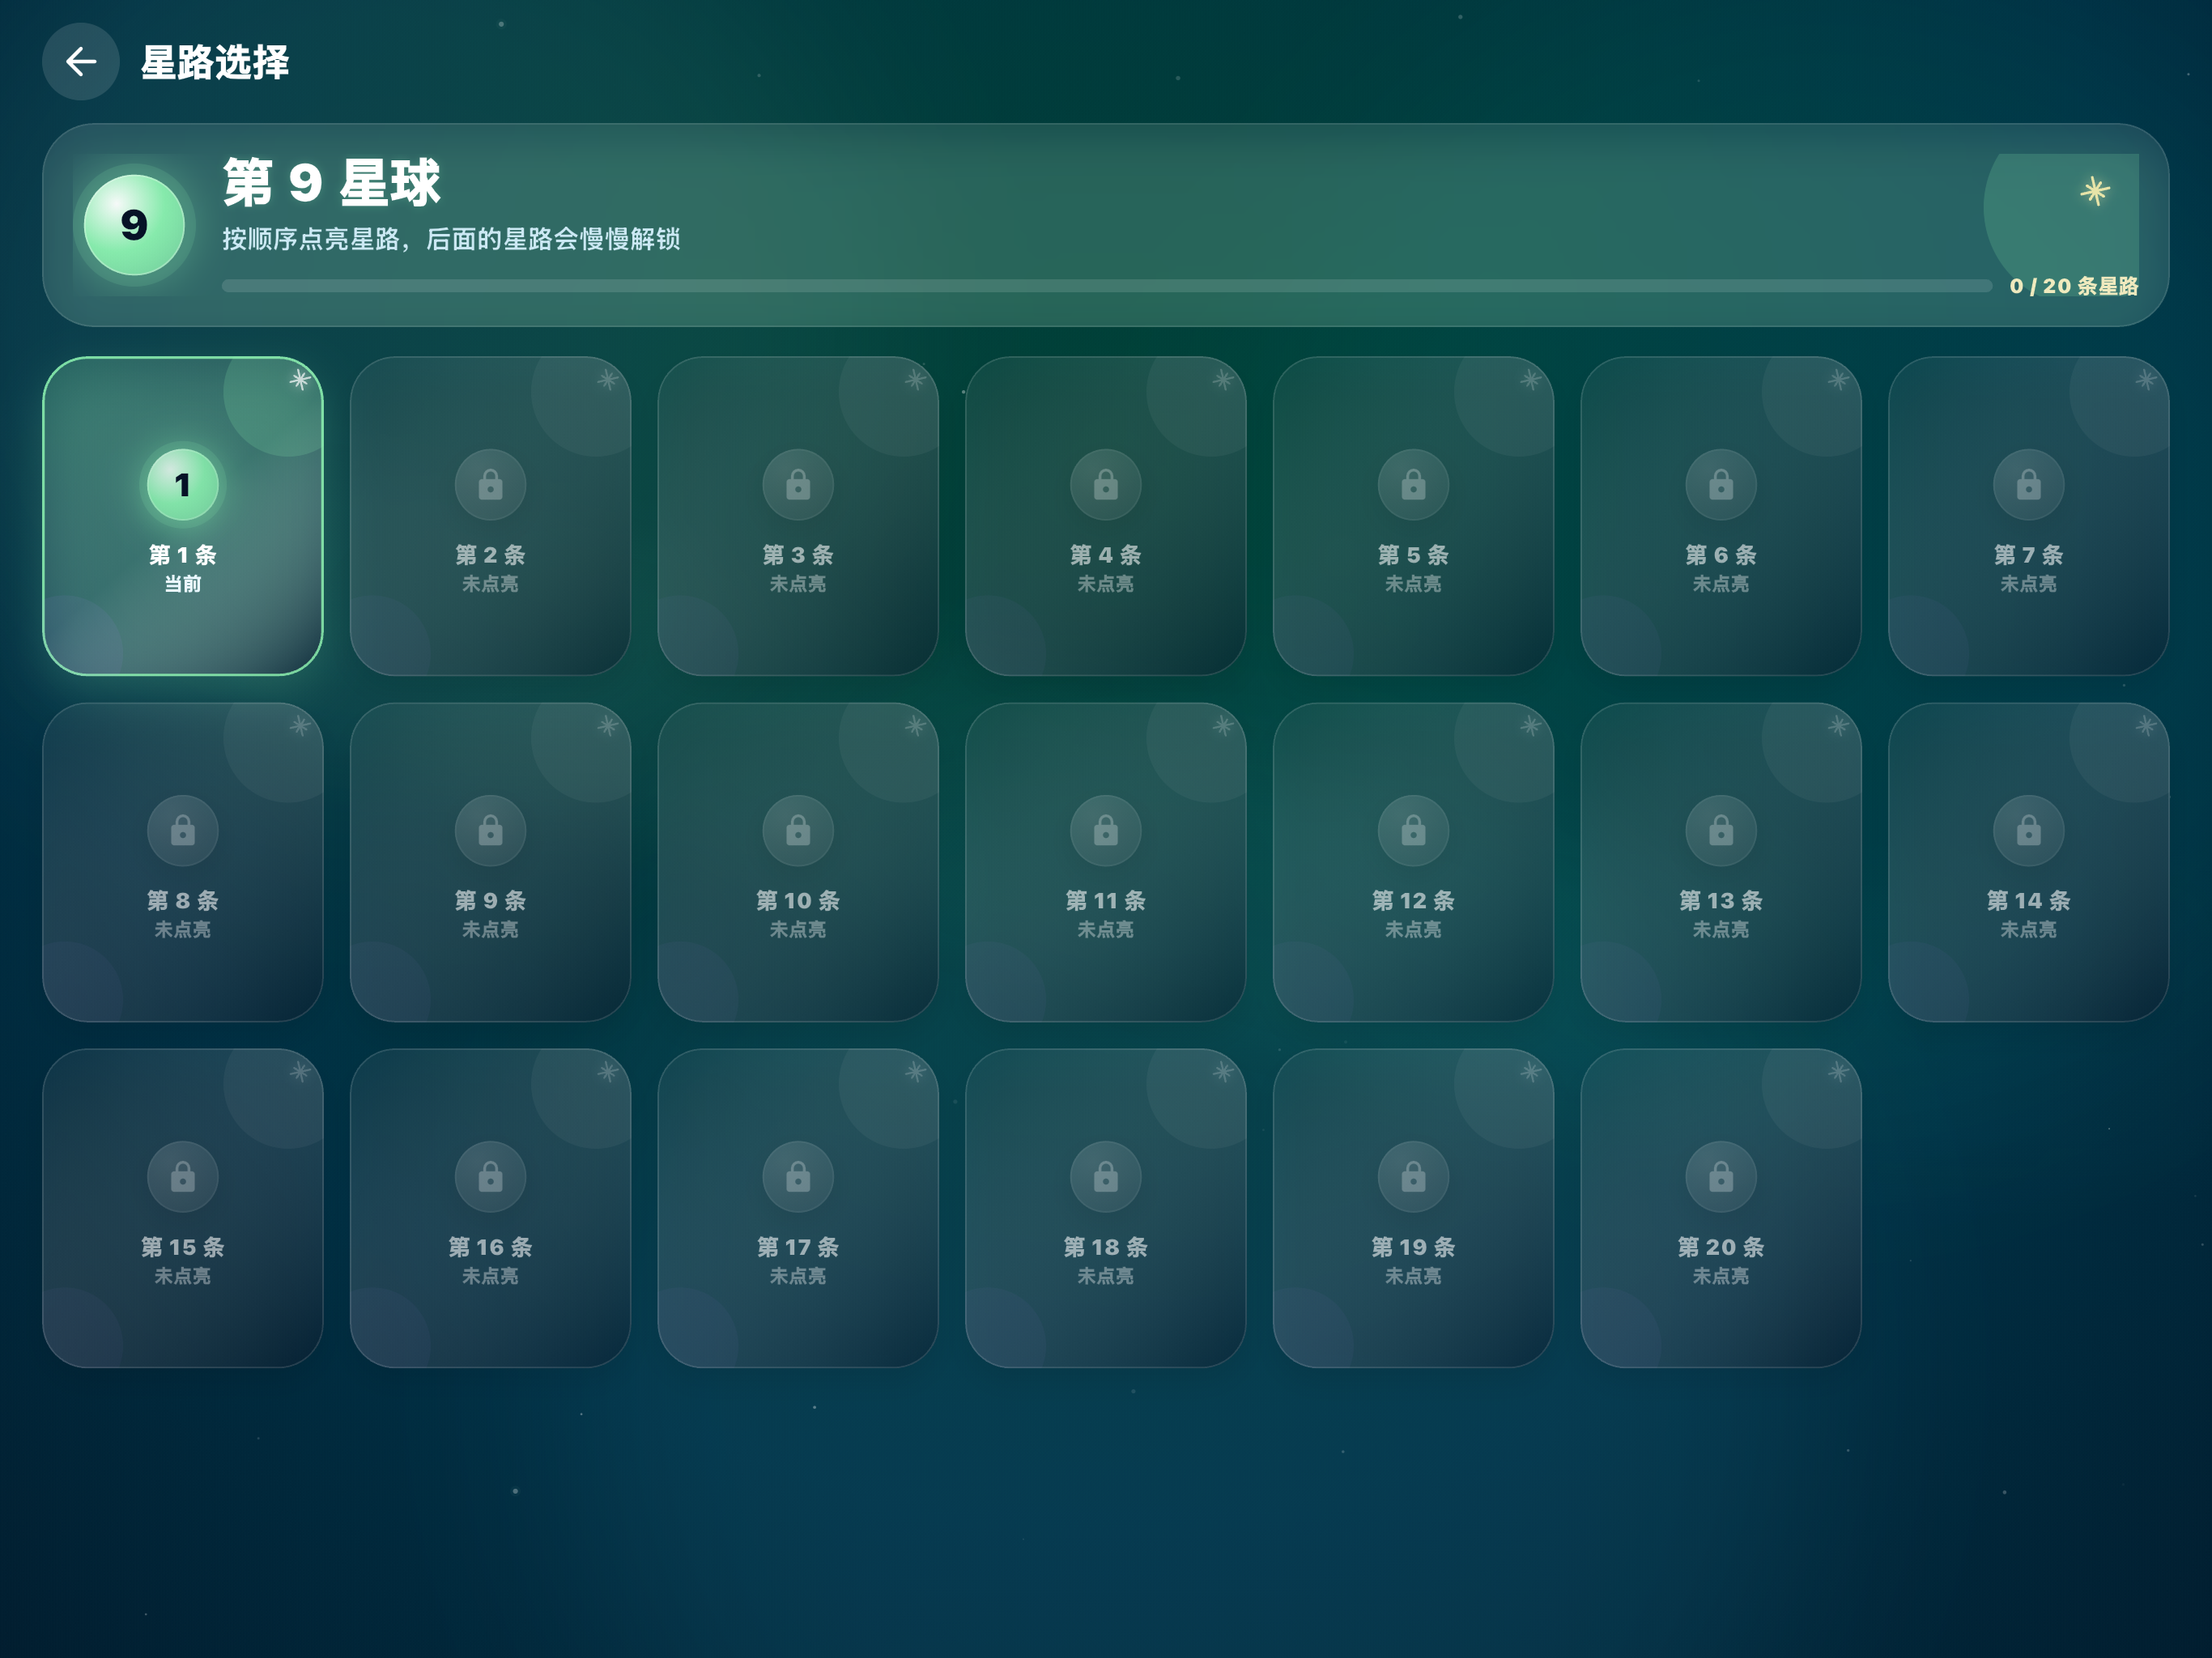Tap the lock icon on 第 12 条
The width and height of the screenshot is (2212, 1658).
(x=1413, y=831)
